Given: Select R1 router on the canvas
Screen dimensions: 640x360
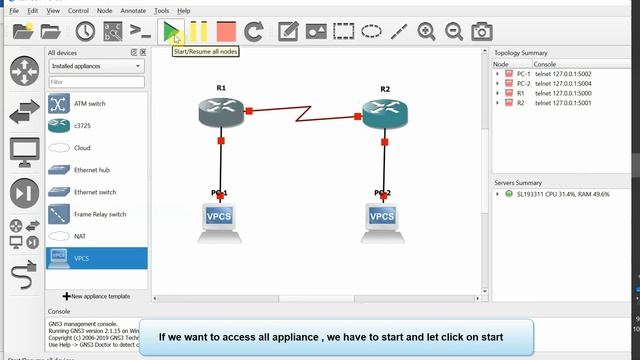Looking at the screenshot, I should pyautogui.click(x=221, y=112).
